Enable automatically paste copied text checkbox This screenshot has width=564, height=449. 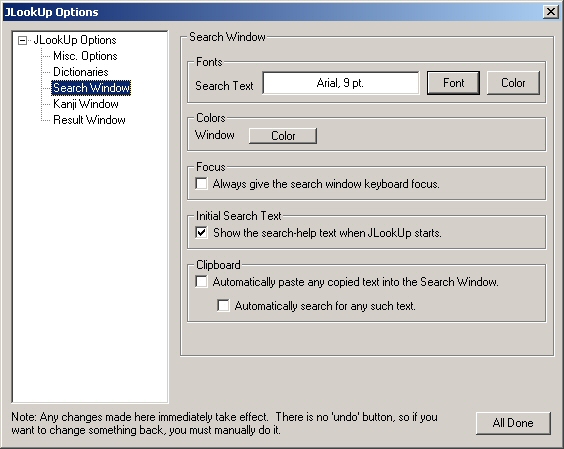coord(201,281)
